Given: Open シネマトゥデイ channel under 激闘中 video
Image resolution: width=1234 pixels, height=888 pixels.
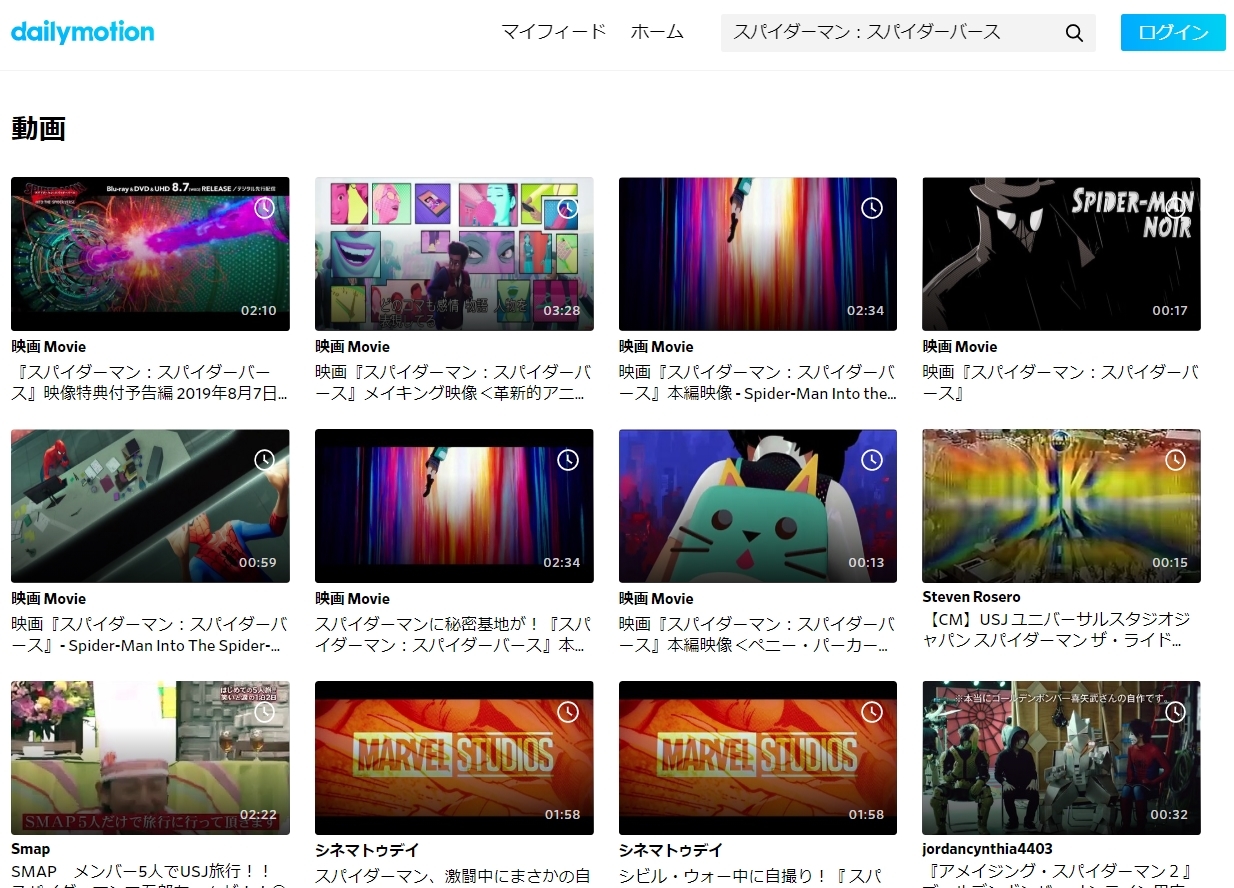Looking at the screenshot, I should 367,850.
